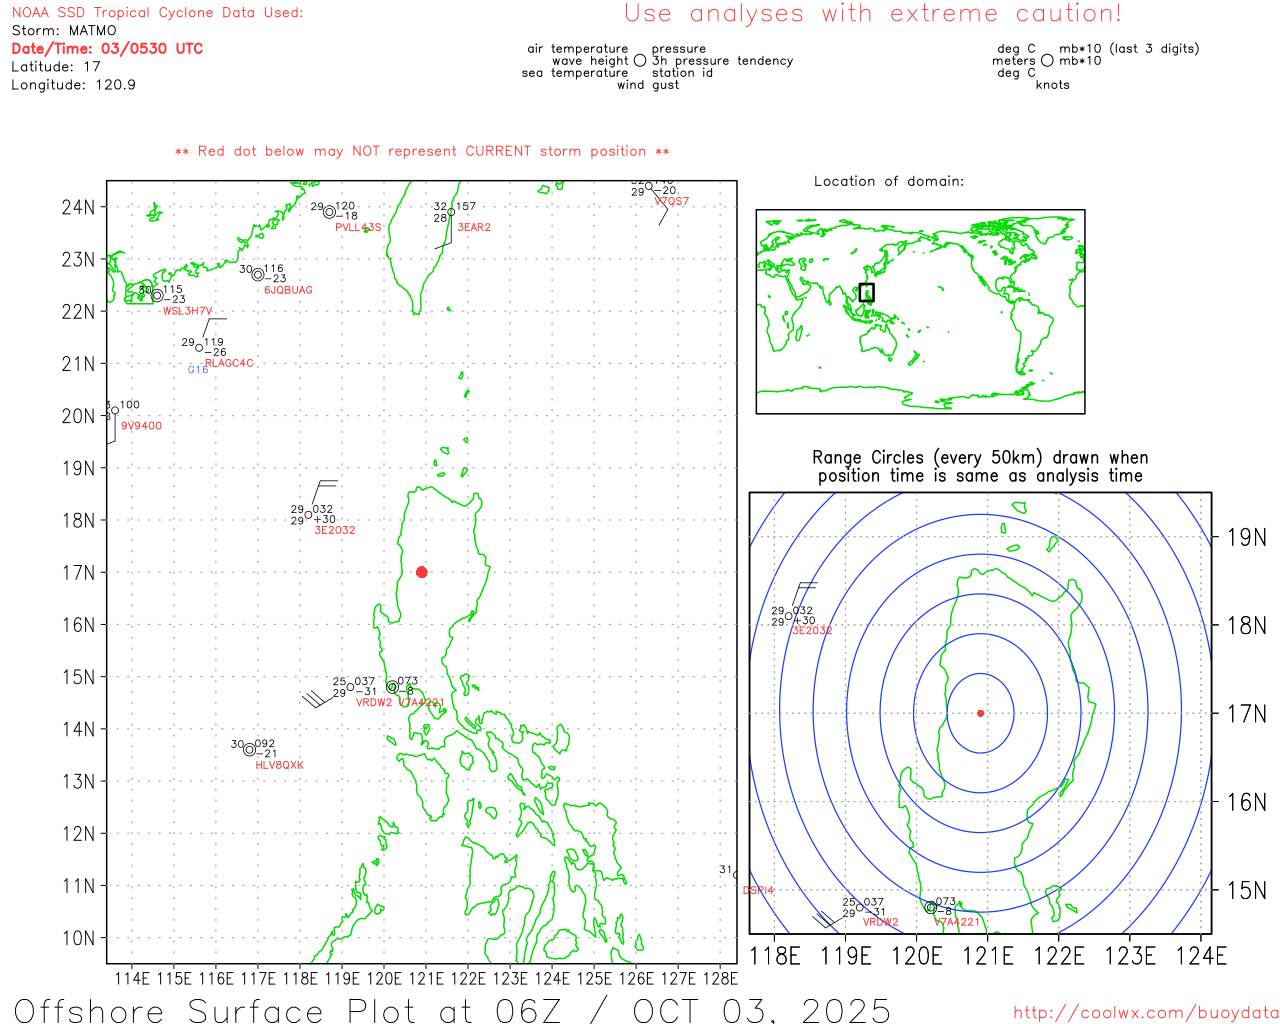The width and height of the screenshot is (1280, 1024).
Task: Click the 'Latitude: 17' line
Action: click(x=56, y=67)
